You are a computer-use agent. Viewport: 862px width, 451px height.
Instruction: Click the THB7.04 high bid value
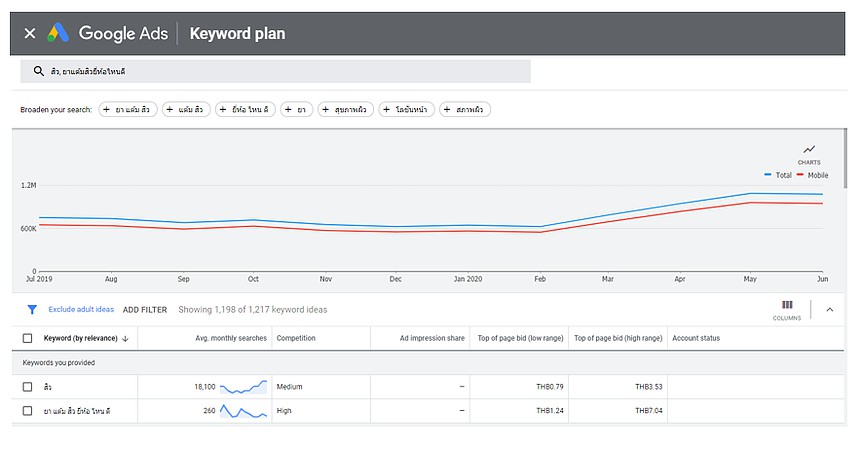click(649, 410)
